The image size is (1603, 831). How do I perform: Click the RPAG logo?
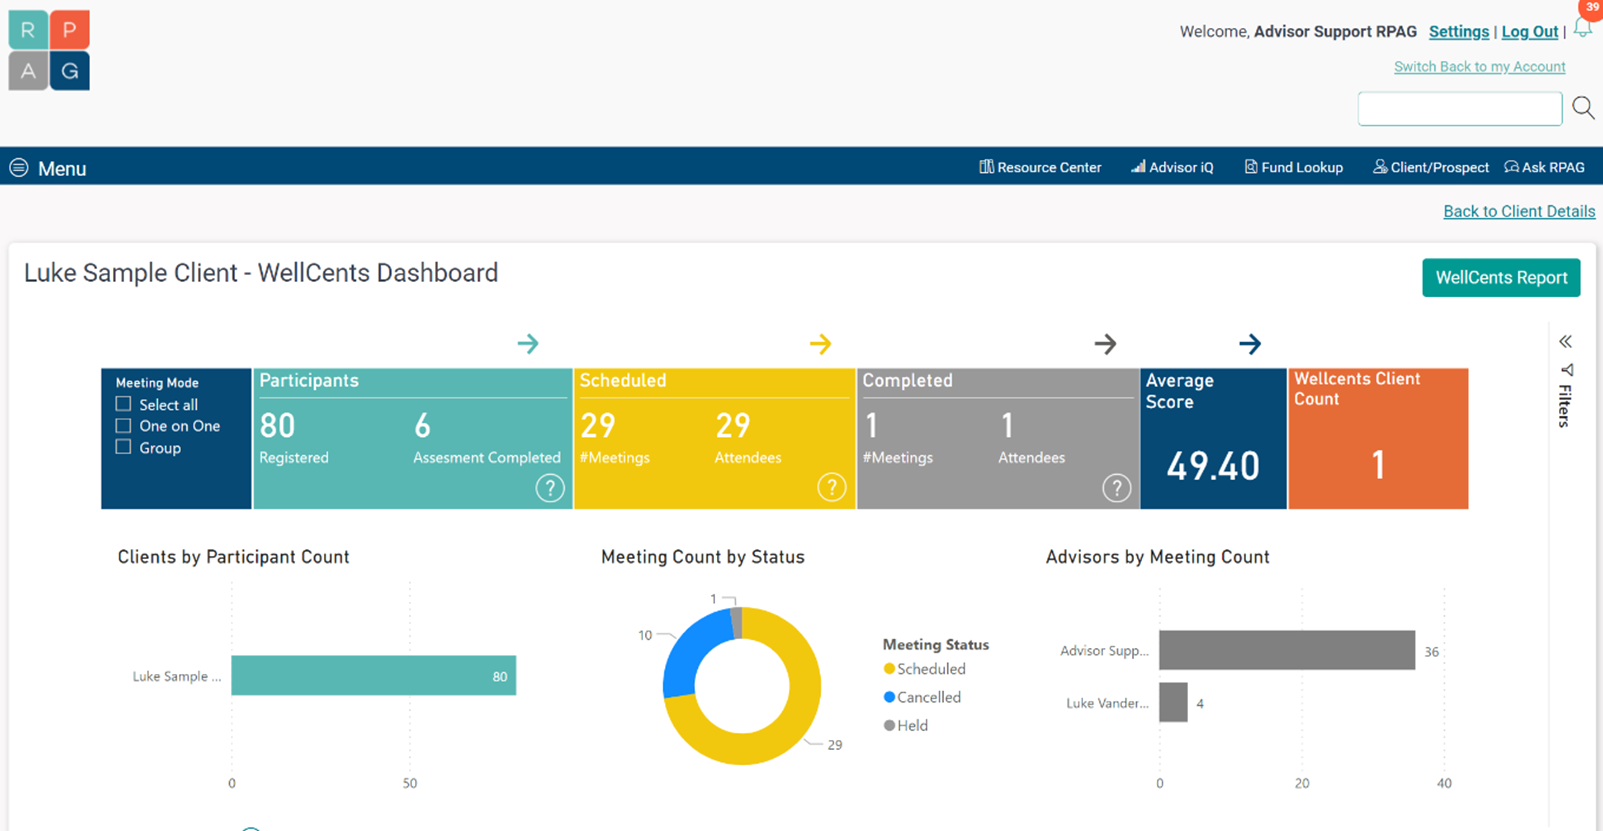(49, 50)
